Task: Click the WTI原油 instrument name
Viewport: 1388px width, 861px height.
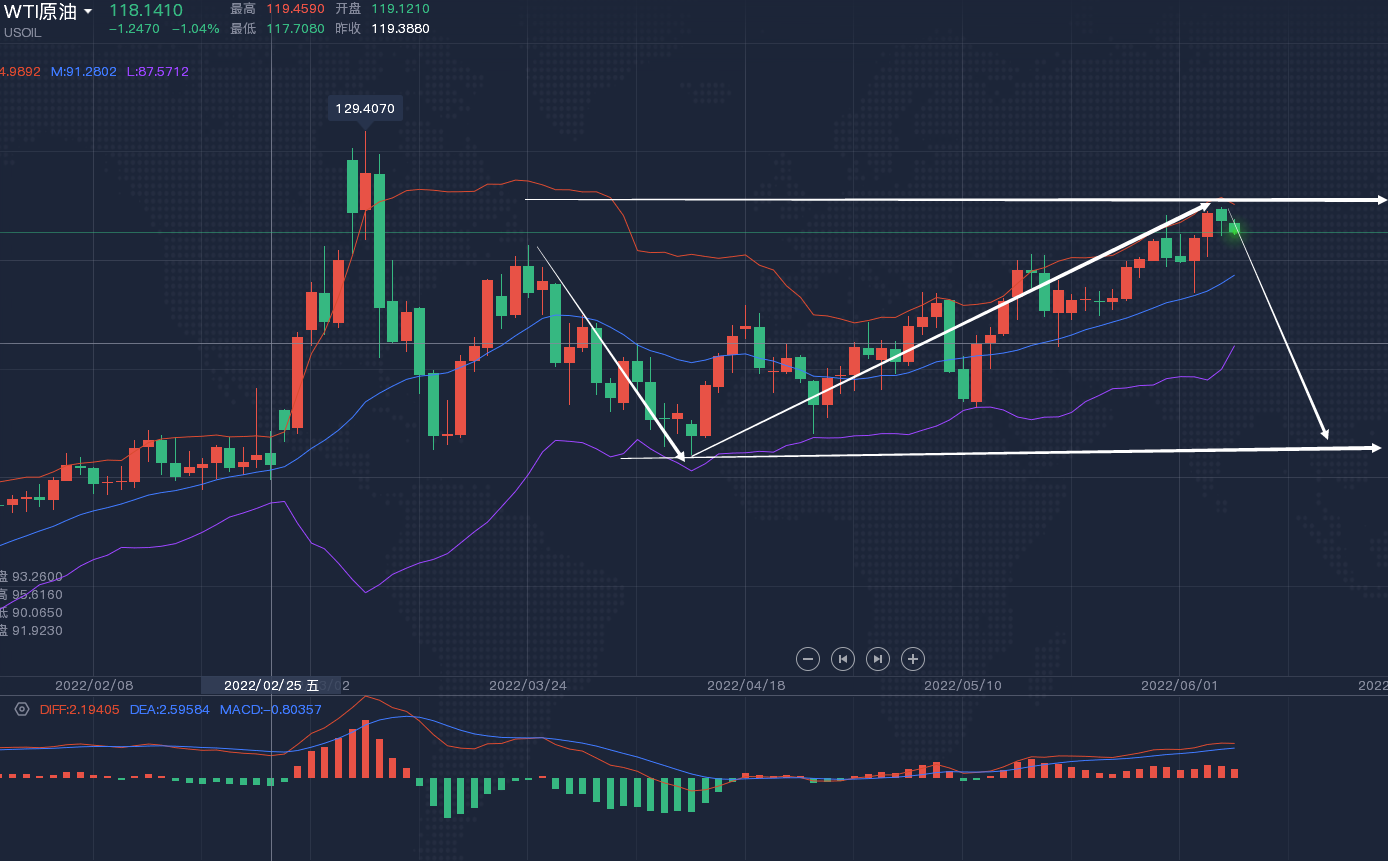Action: [x=40, y=11]
